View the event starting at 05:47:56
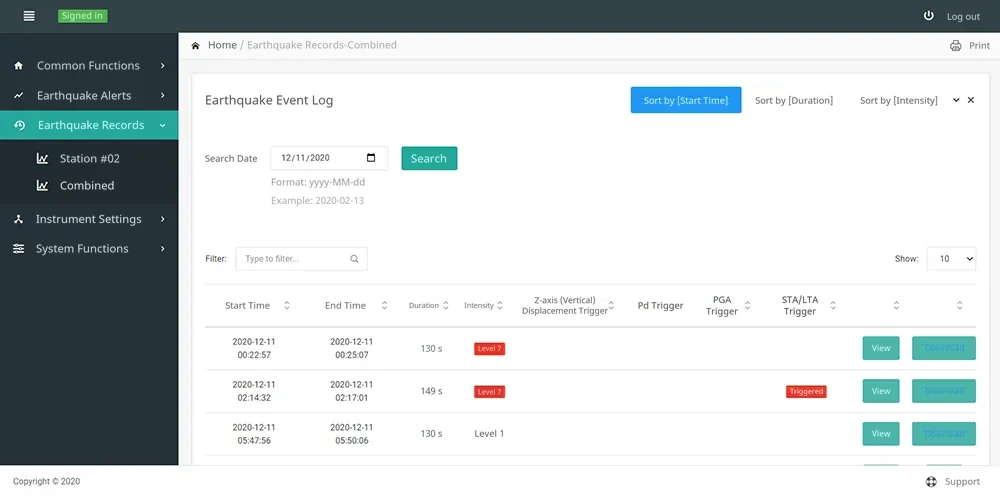Screen dimensions: 1000x497 point(881,434)
